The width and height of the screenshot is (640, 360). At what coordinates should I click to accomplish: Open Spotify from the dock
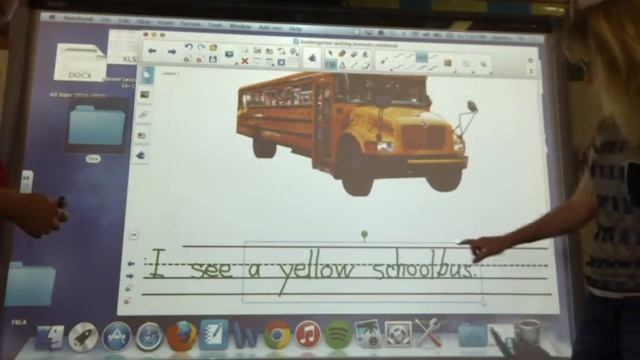(338, 335)
